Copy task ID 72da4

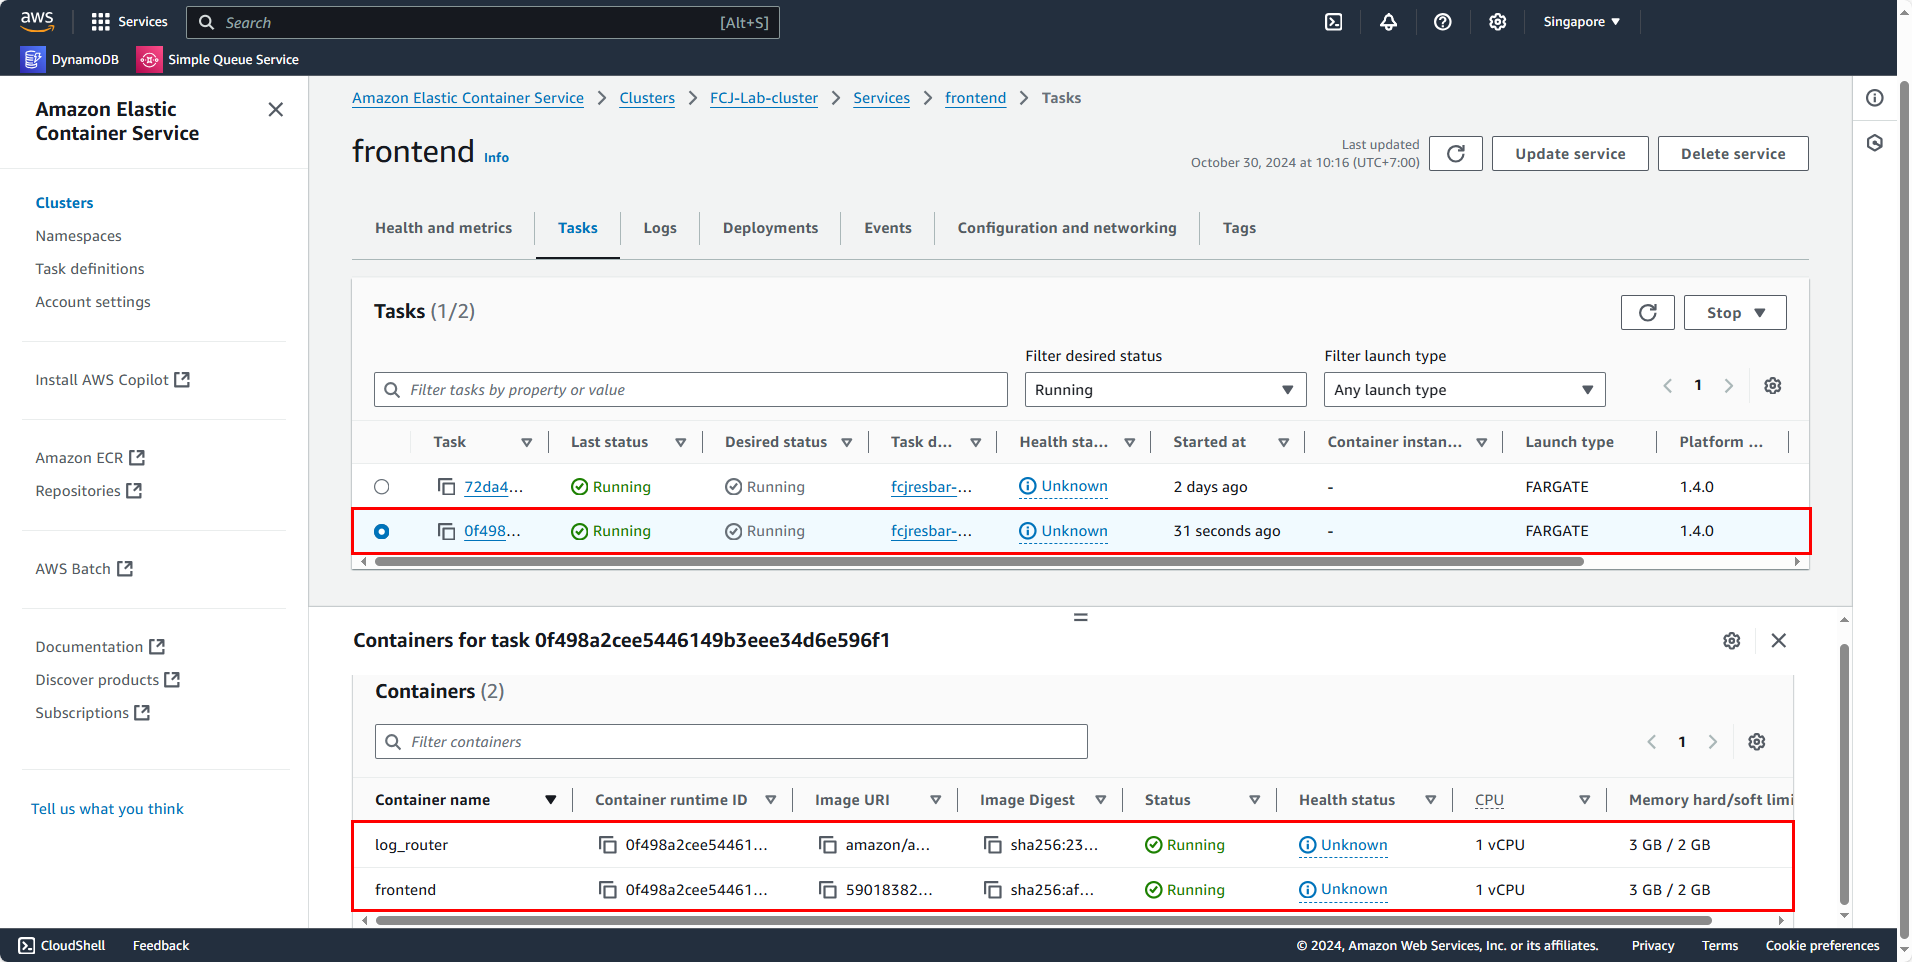click(446, 487)
